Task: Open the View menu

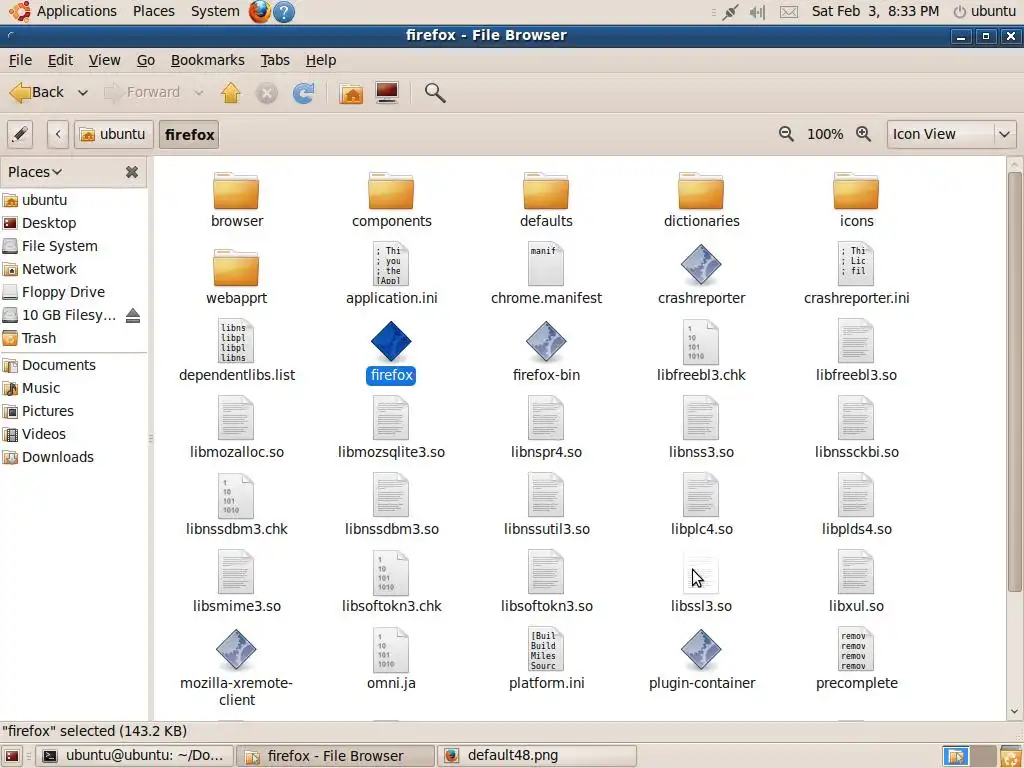Action: coord(104,60)
